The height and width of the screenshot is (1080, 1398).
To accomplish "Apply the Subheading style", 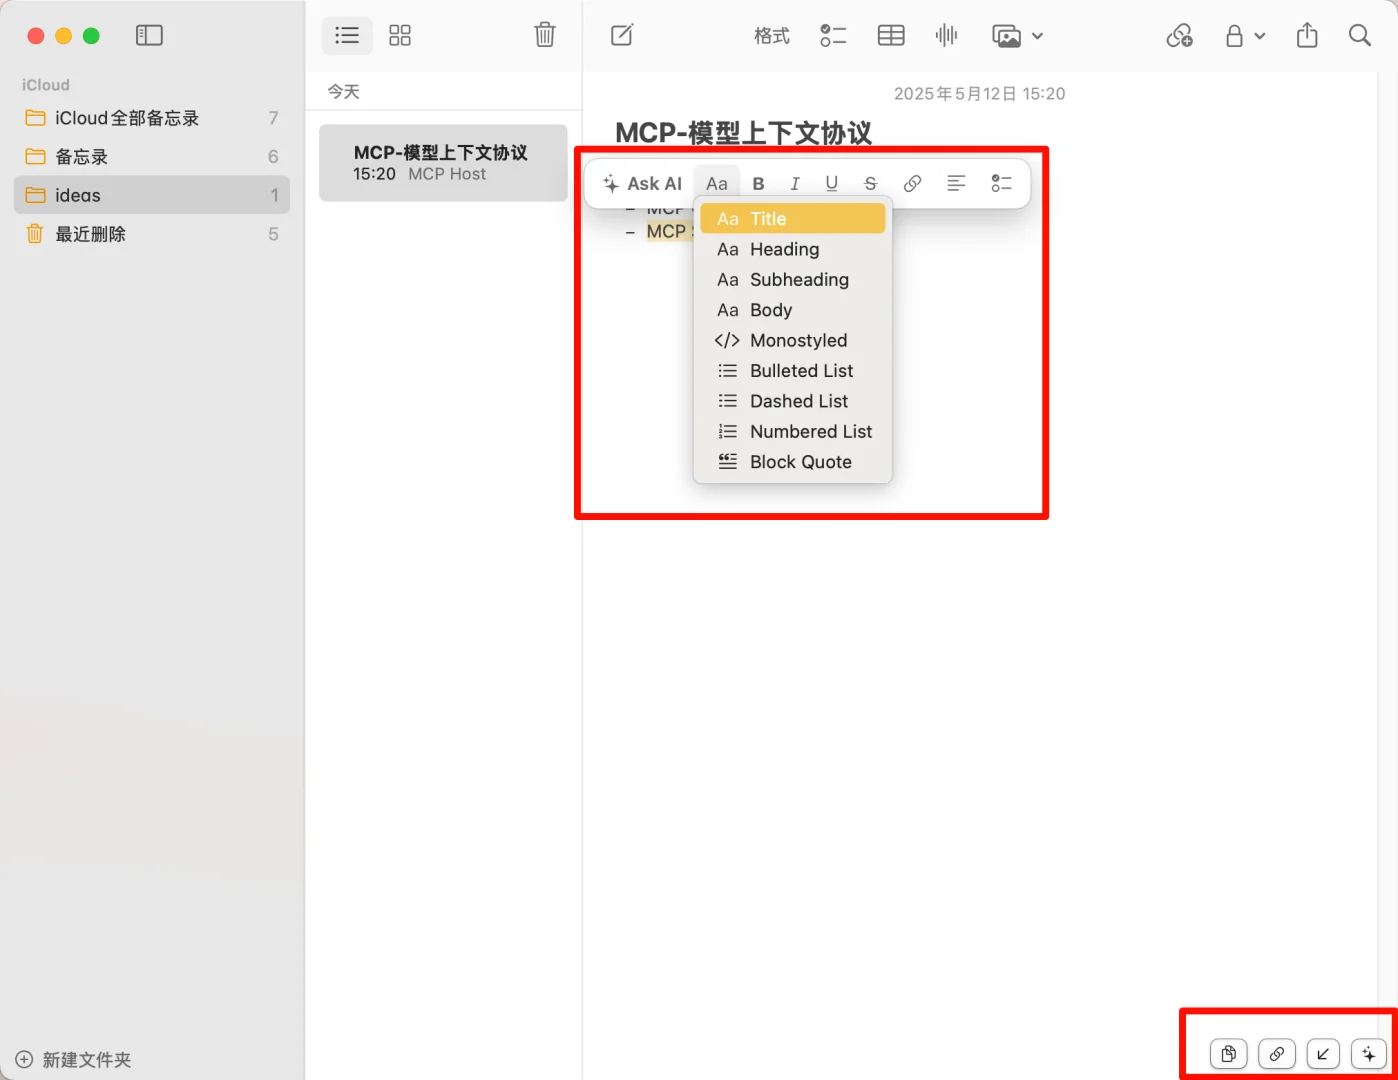I will pyautogui.click(x=793, y=280).
